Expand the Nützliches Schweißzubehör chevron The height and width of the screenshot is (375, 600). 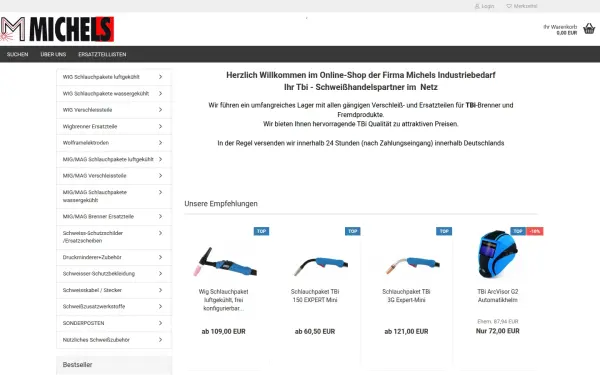160,340
